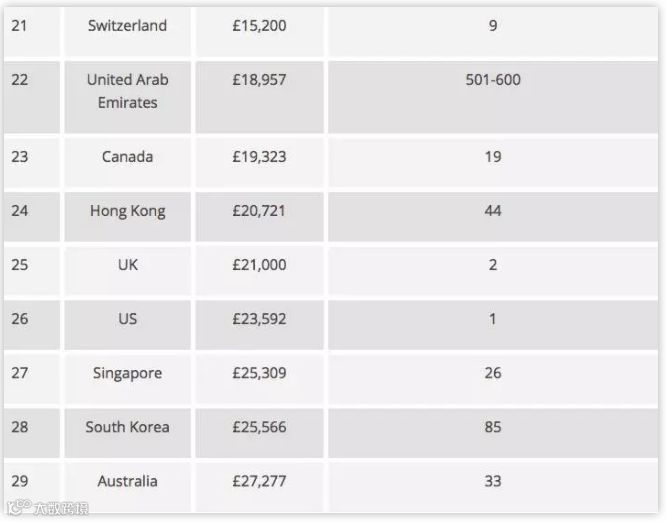Click the 501-600 ranking cell
Viewport: 666px width, 522px height.
point(493,97)
